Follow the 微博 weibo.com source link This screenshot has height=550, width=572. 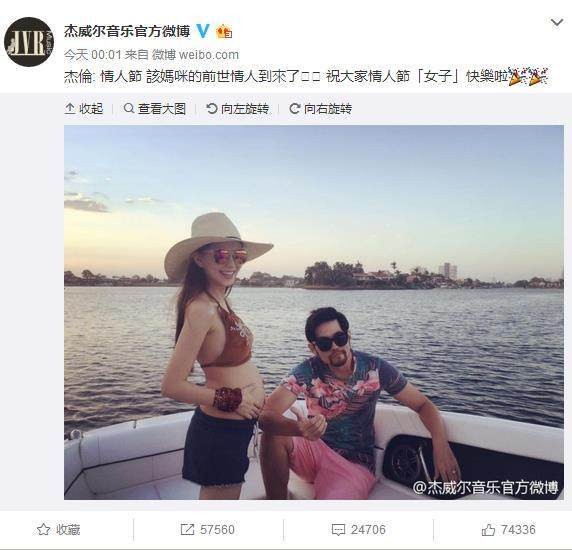195,55
